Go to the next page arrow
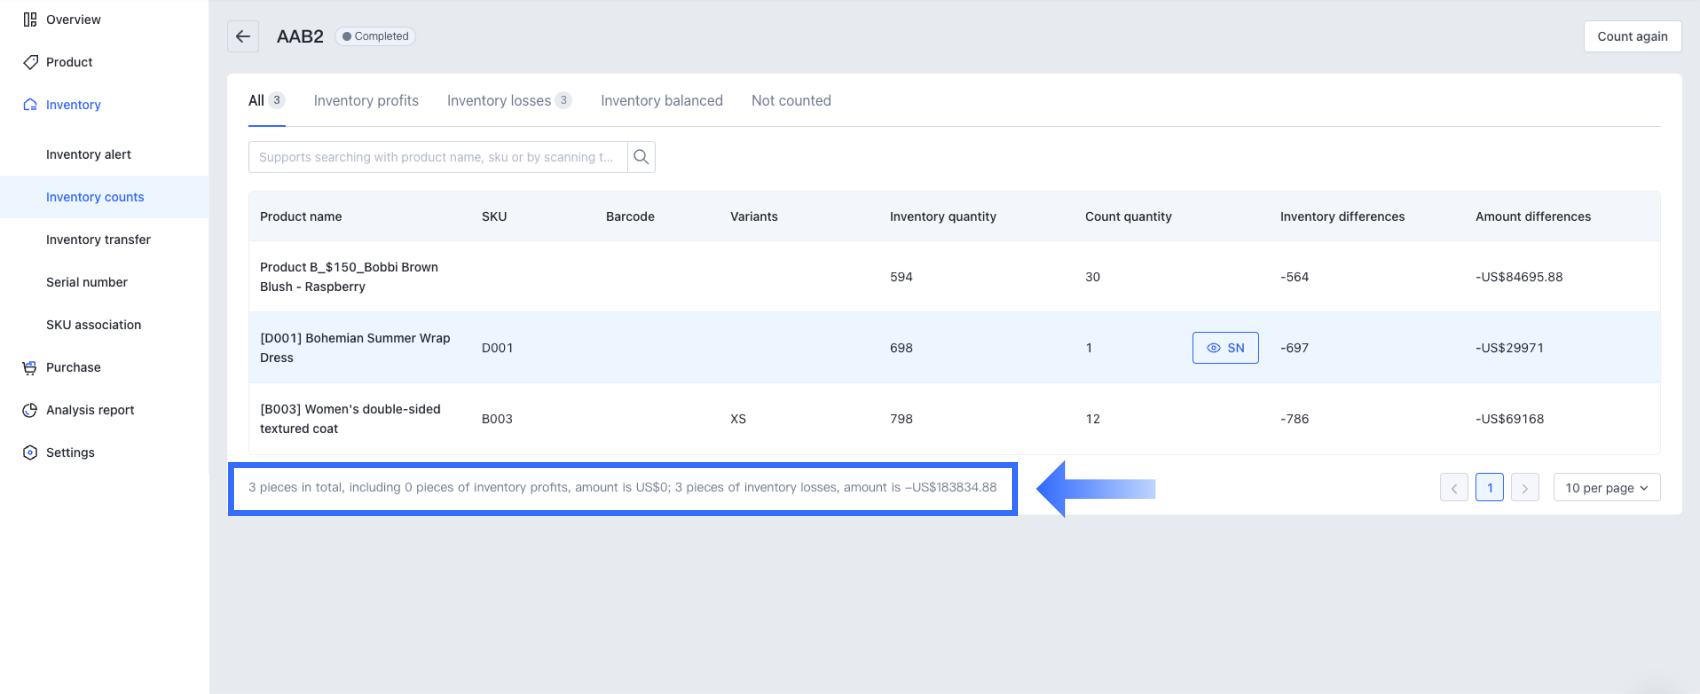The image size is (1700, 694). [1524, 488]
